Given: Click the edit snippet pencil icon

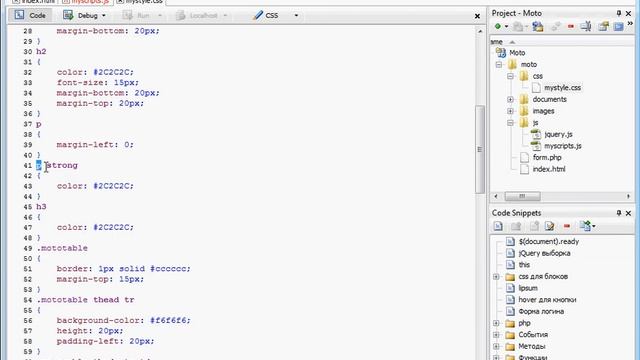Looking at the screenshot, I should pyautogui.click(x=550, y=226).
